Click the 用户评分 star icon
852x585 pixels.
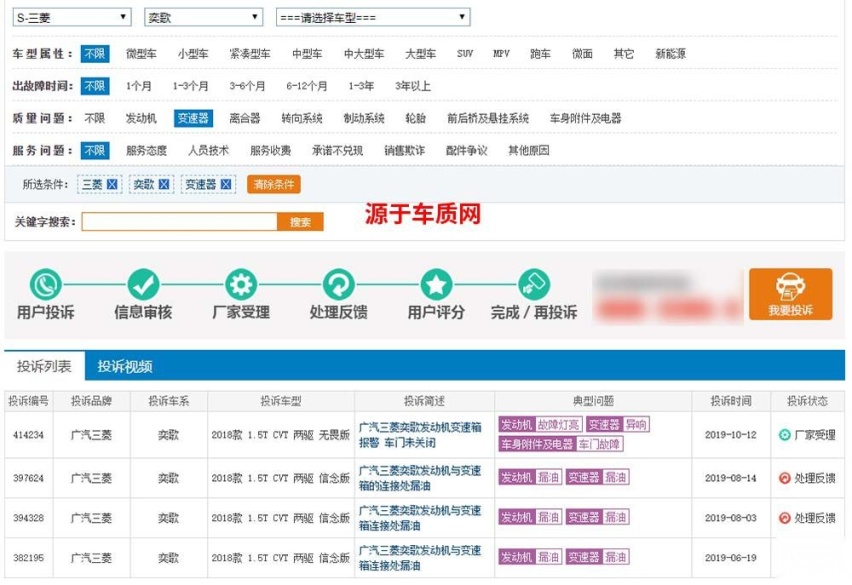pos(436,284)
